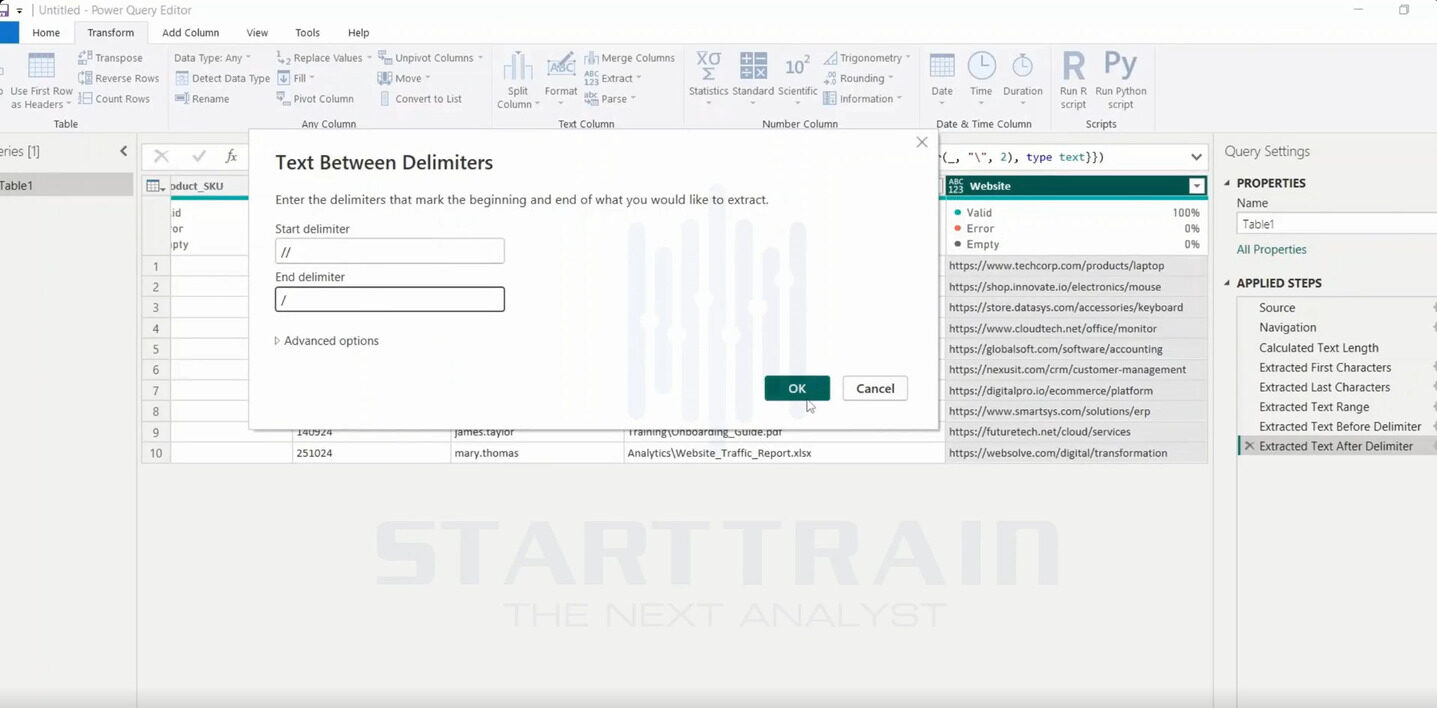Open the Split Column tool
The height and width of the screenshot is (708, 1437).
coord(518,80)
